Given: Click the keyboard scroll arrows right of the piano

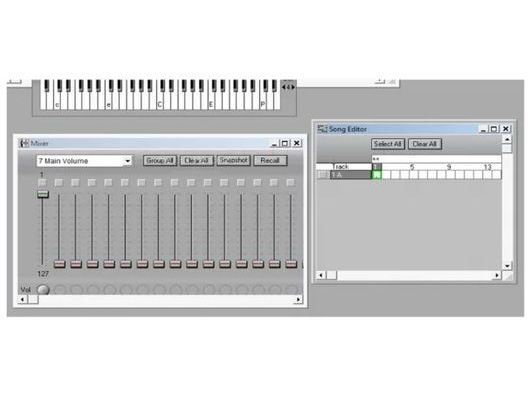Looking at the screenshot, I should click(x=288, y=87).
